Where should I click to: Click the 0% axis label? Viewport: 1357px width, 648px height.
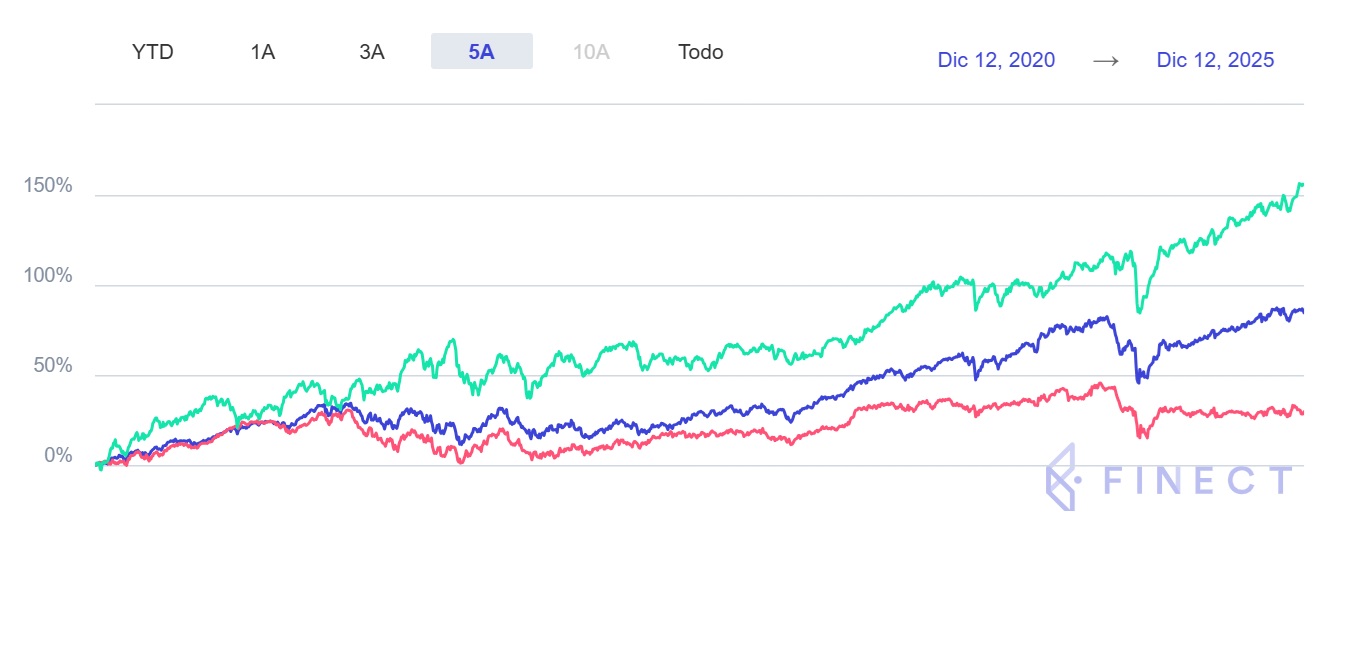click(x=57, y=456)
